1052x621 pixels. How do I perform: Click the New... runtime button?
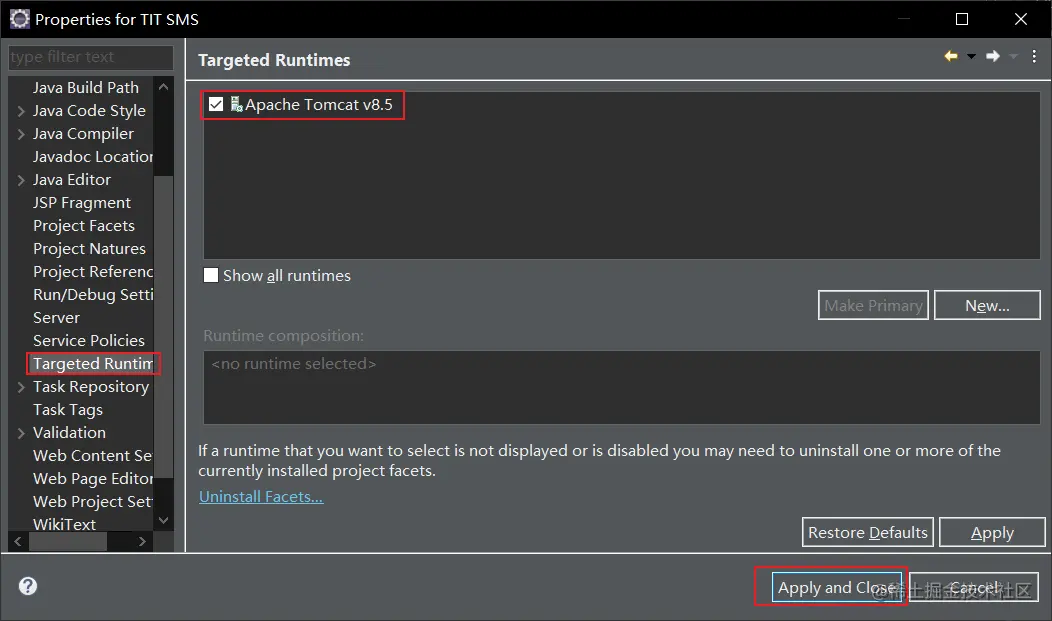pyautogui.click(x=987, y=305)
